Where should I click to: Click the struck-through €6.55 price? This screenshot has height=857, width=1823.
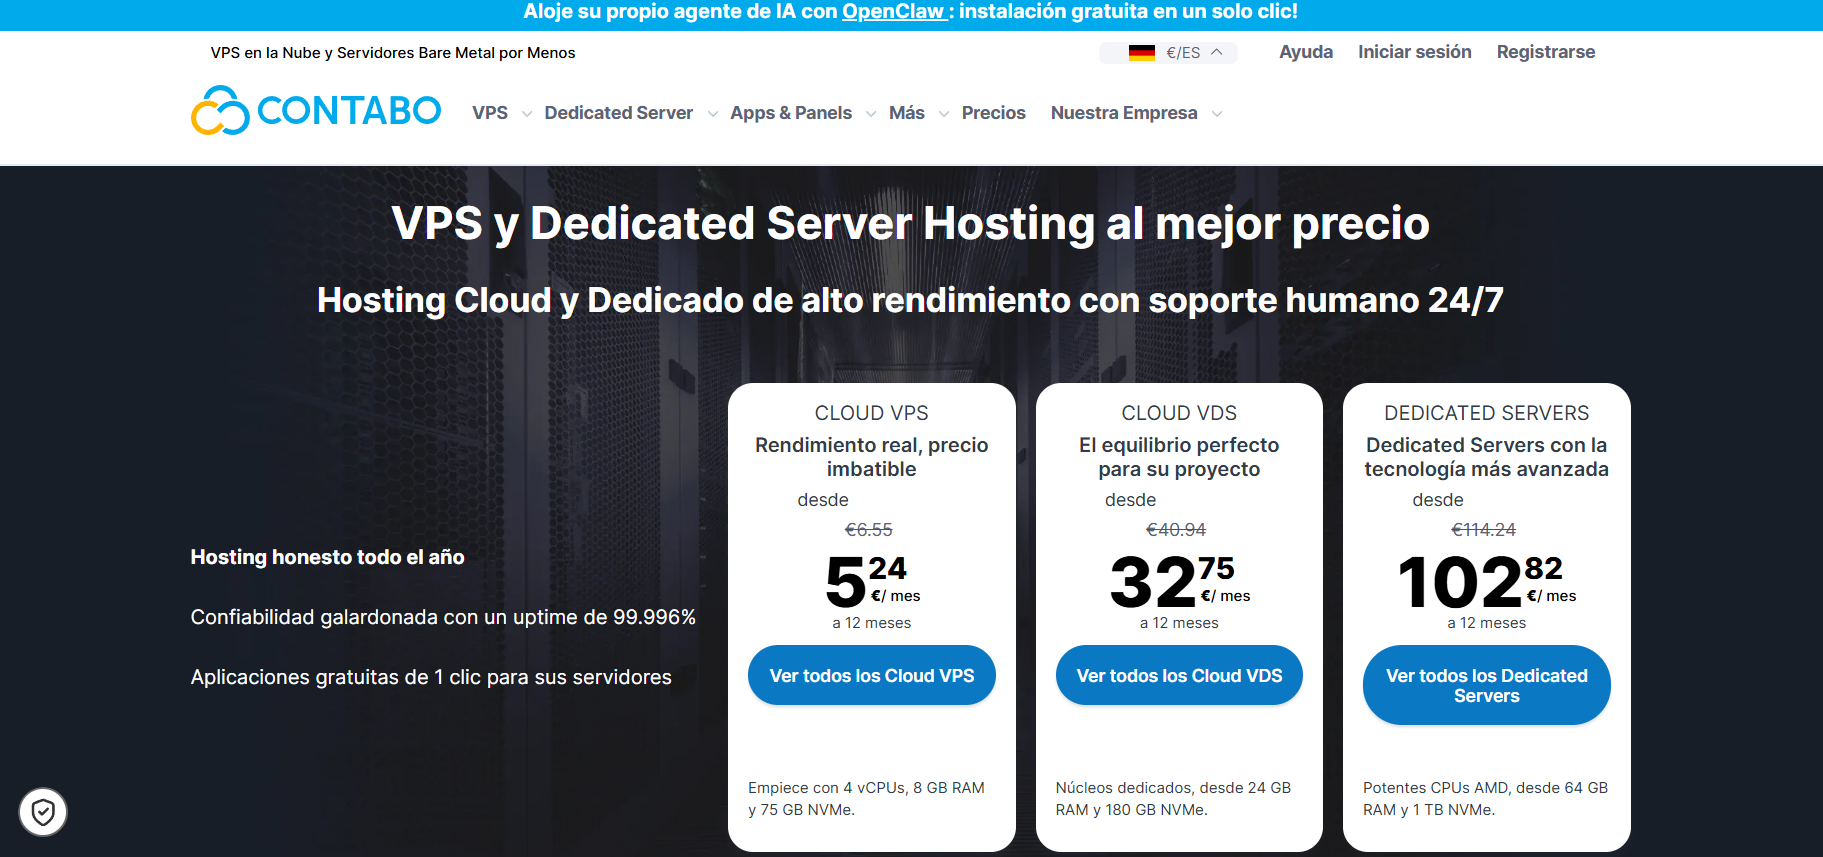(869, 530)
